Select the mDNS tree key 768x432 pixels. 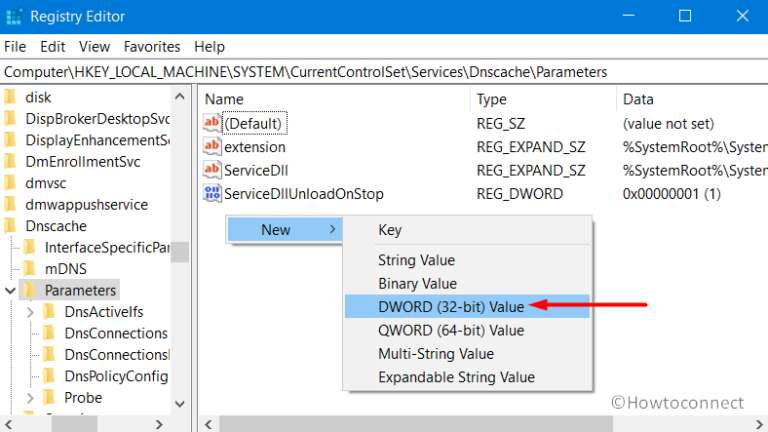pos(66,269)
